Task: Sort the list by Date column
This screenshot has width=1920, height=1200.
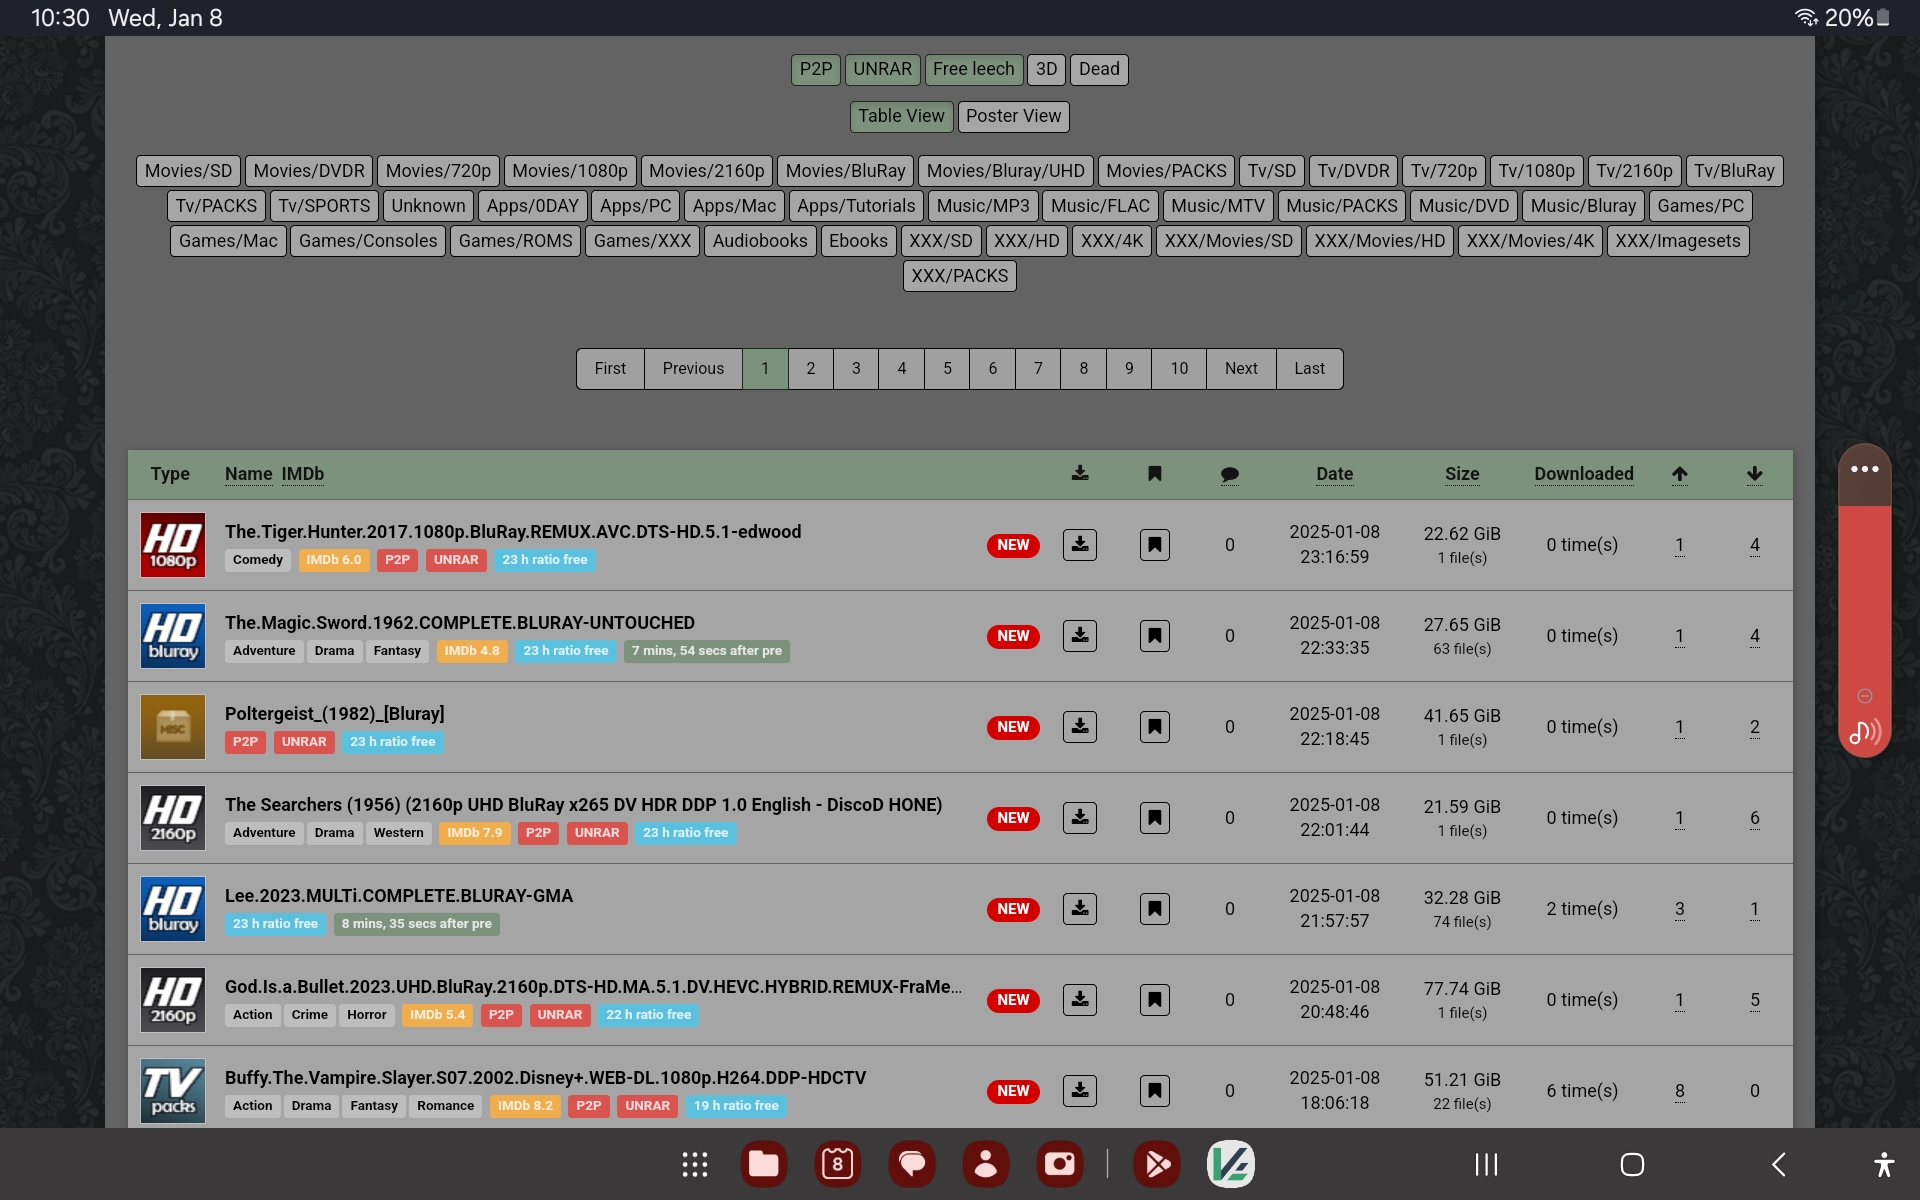Action: (1334, 474)
